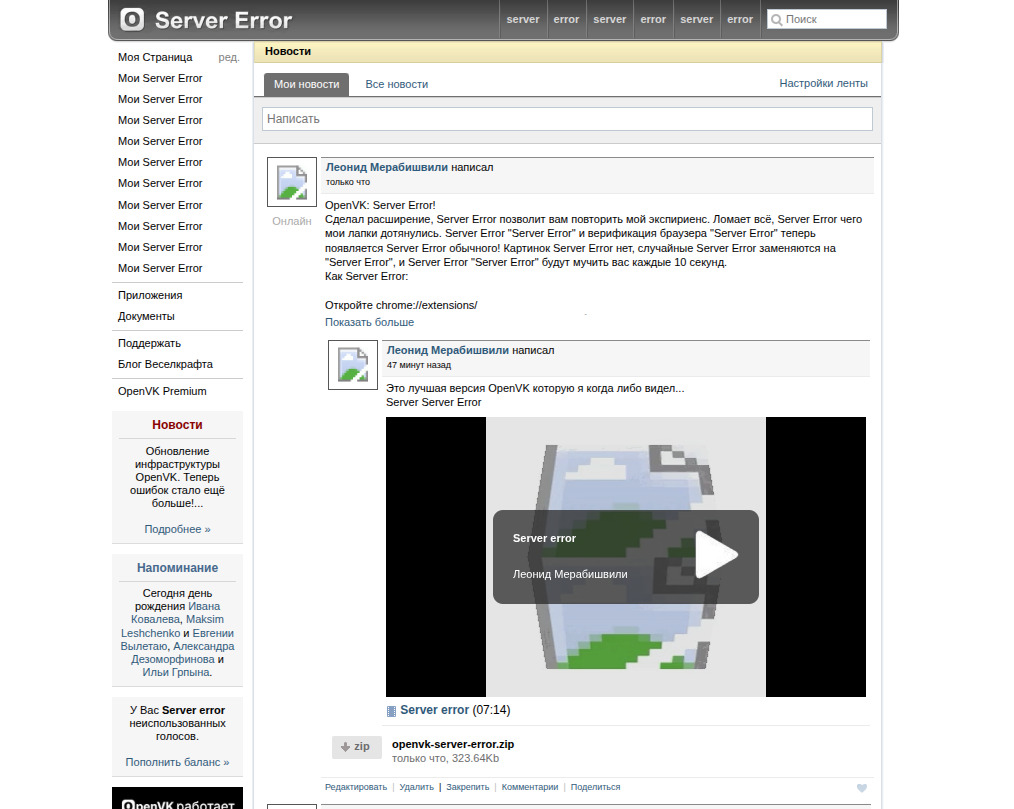
Task: Click the OpenVK logo icon in header
Action: (x=133, y=19)
